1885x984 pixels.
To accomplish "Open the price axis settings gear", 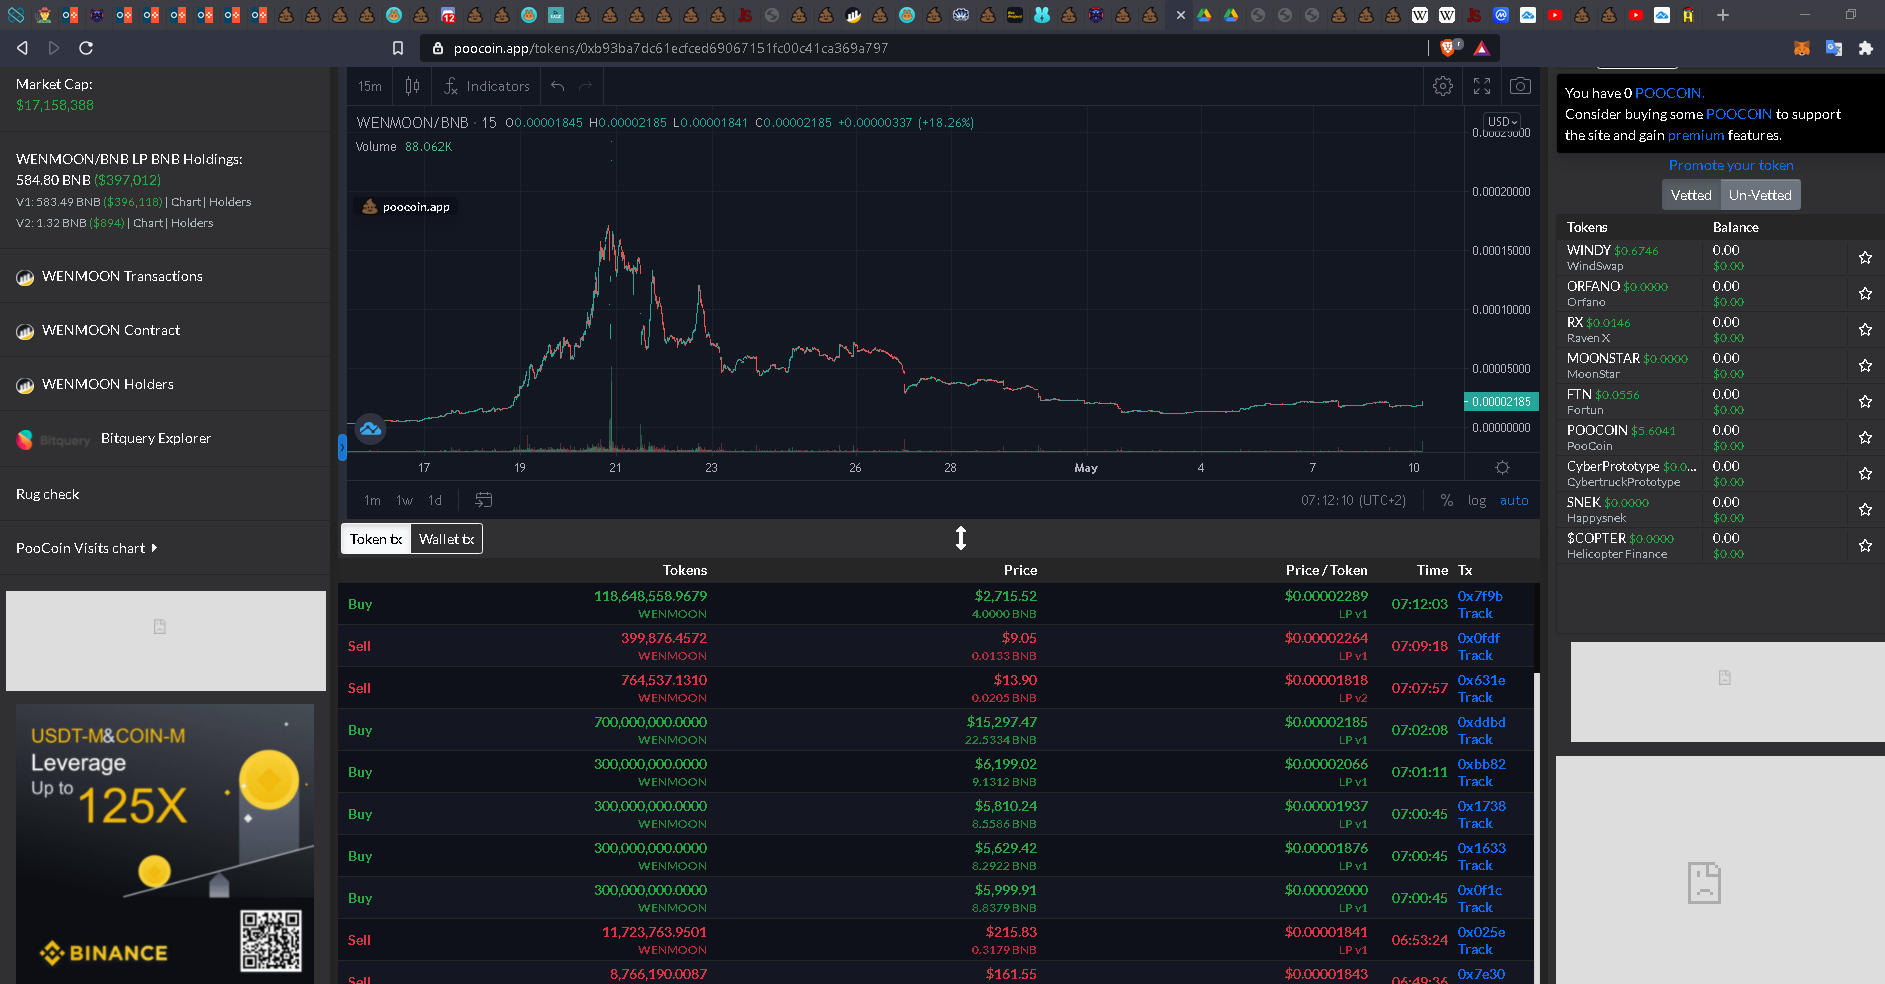I will click(x=1502, y=467).
